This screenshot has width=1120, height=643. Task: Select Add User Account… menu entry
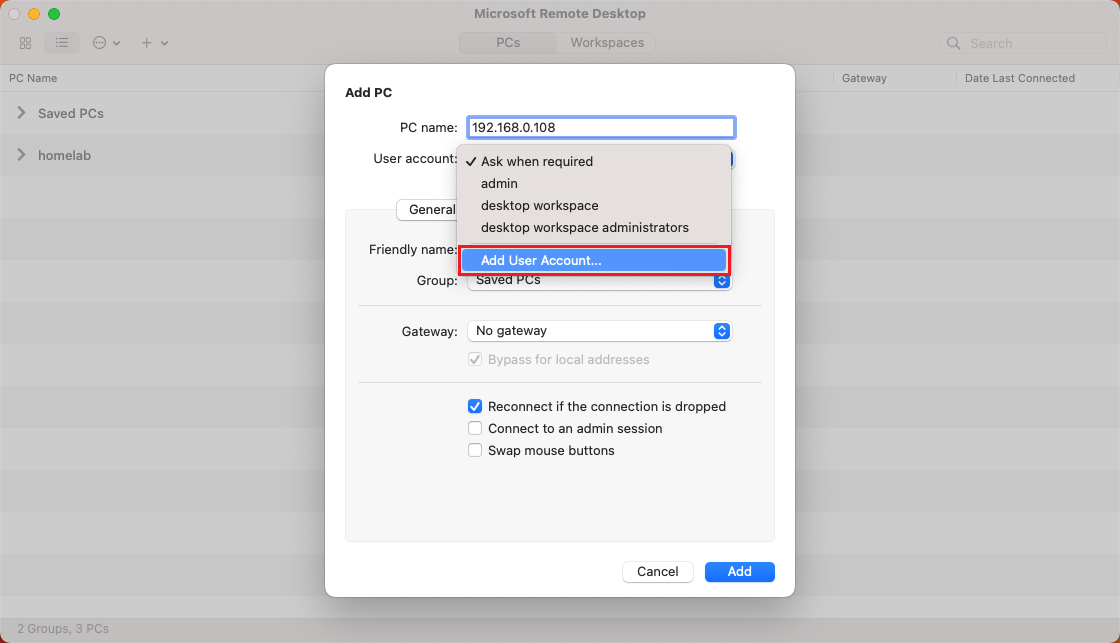(x=594, y=261)
